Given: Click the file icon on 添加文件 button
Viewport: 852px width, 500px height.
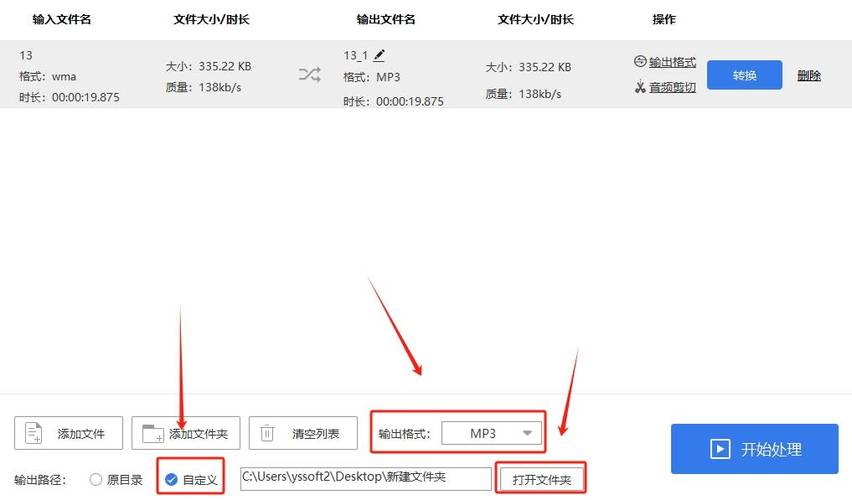Looking at the screenshot, I should tap(34, 433).
